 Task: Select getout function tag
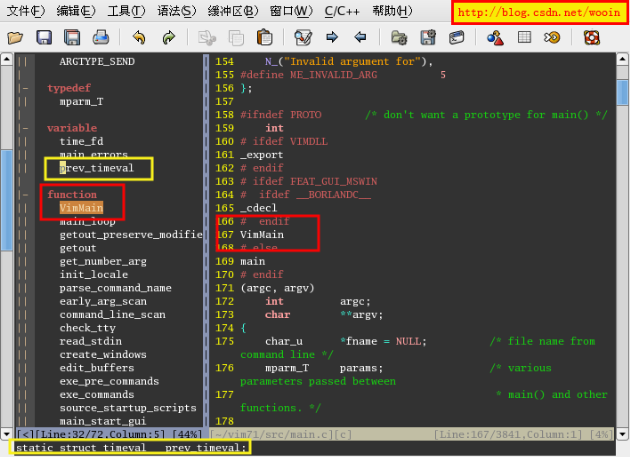(x=78, y=248)
